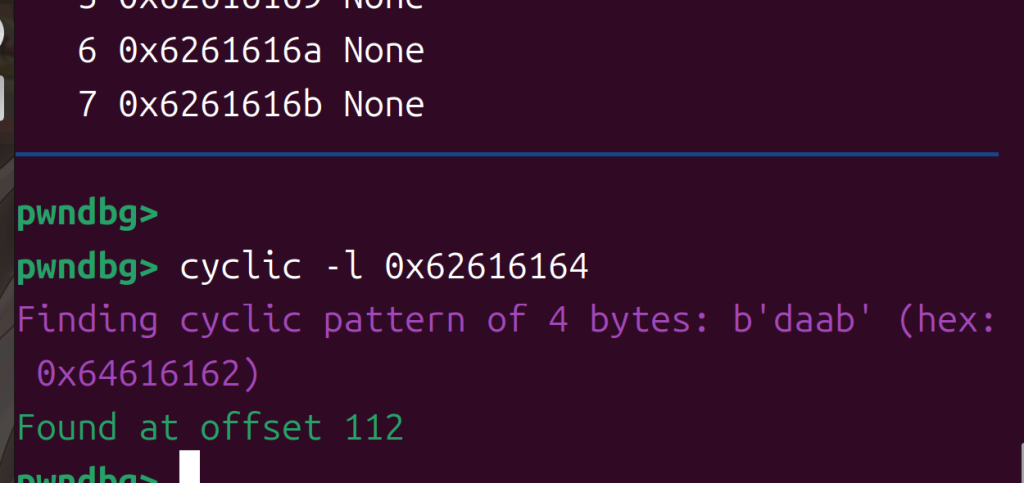Click the address 0x6261616a

tap(220, 50)
